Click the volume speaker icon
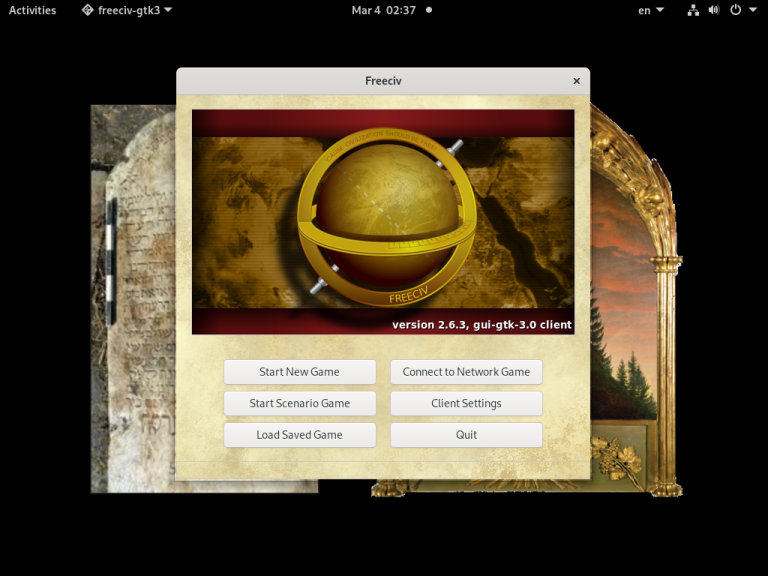 [x=714, y=10]
